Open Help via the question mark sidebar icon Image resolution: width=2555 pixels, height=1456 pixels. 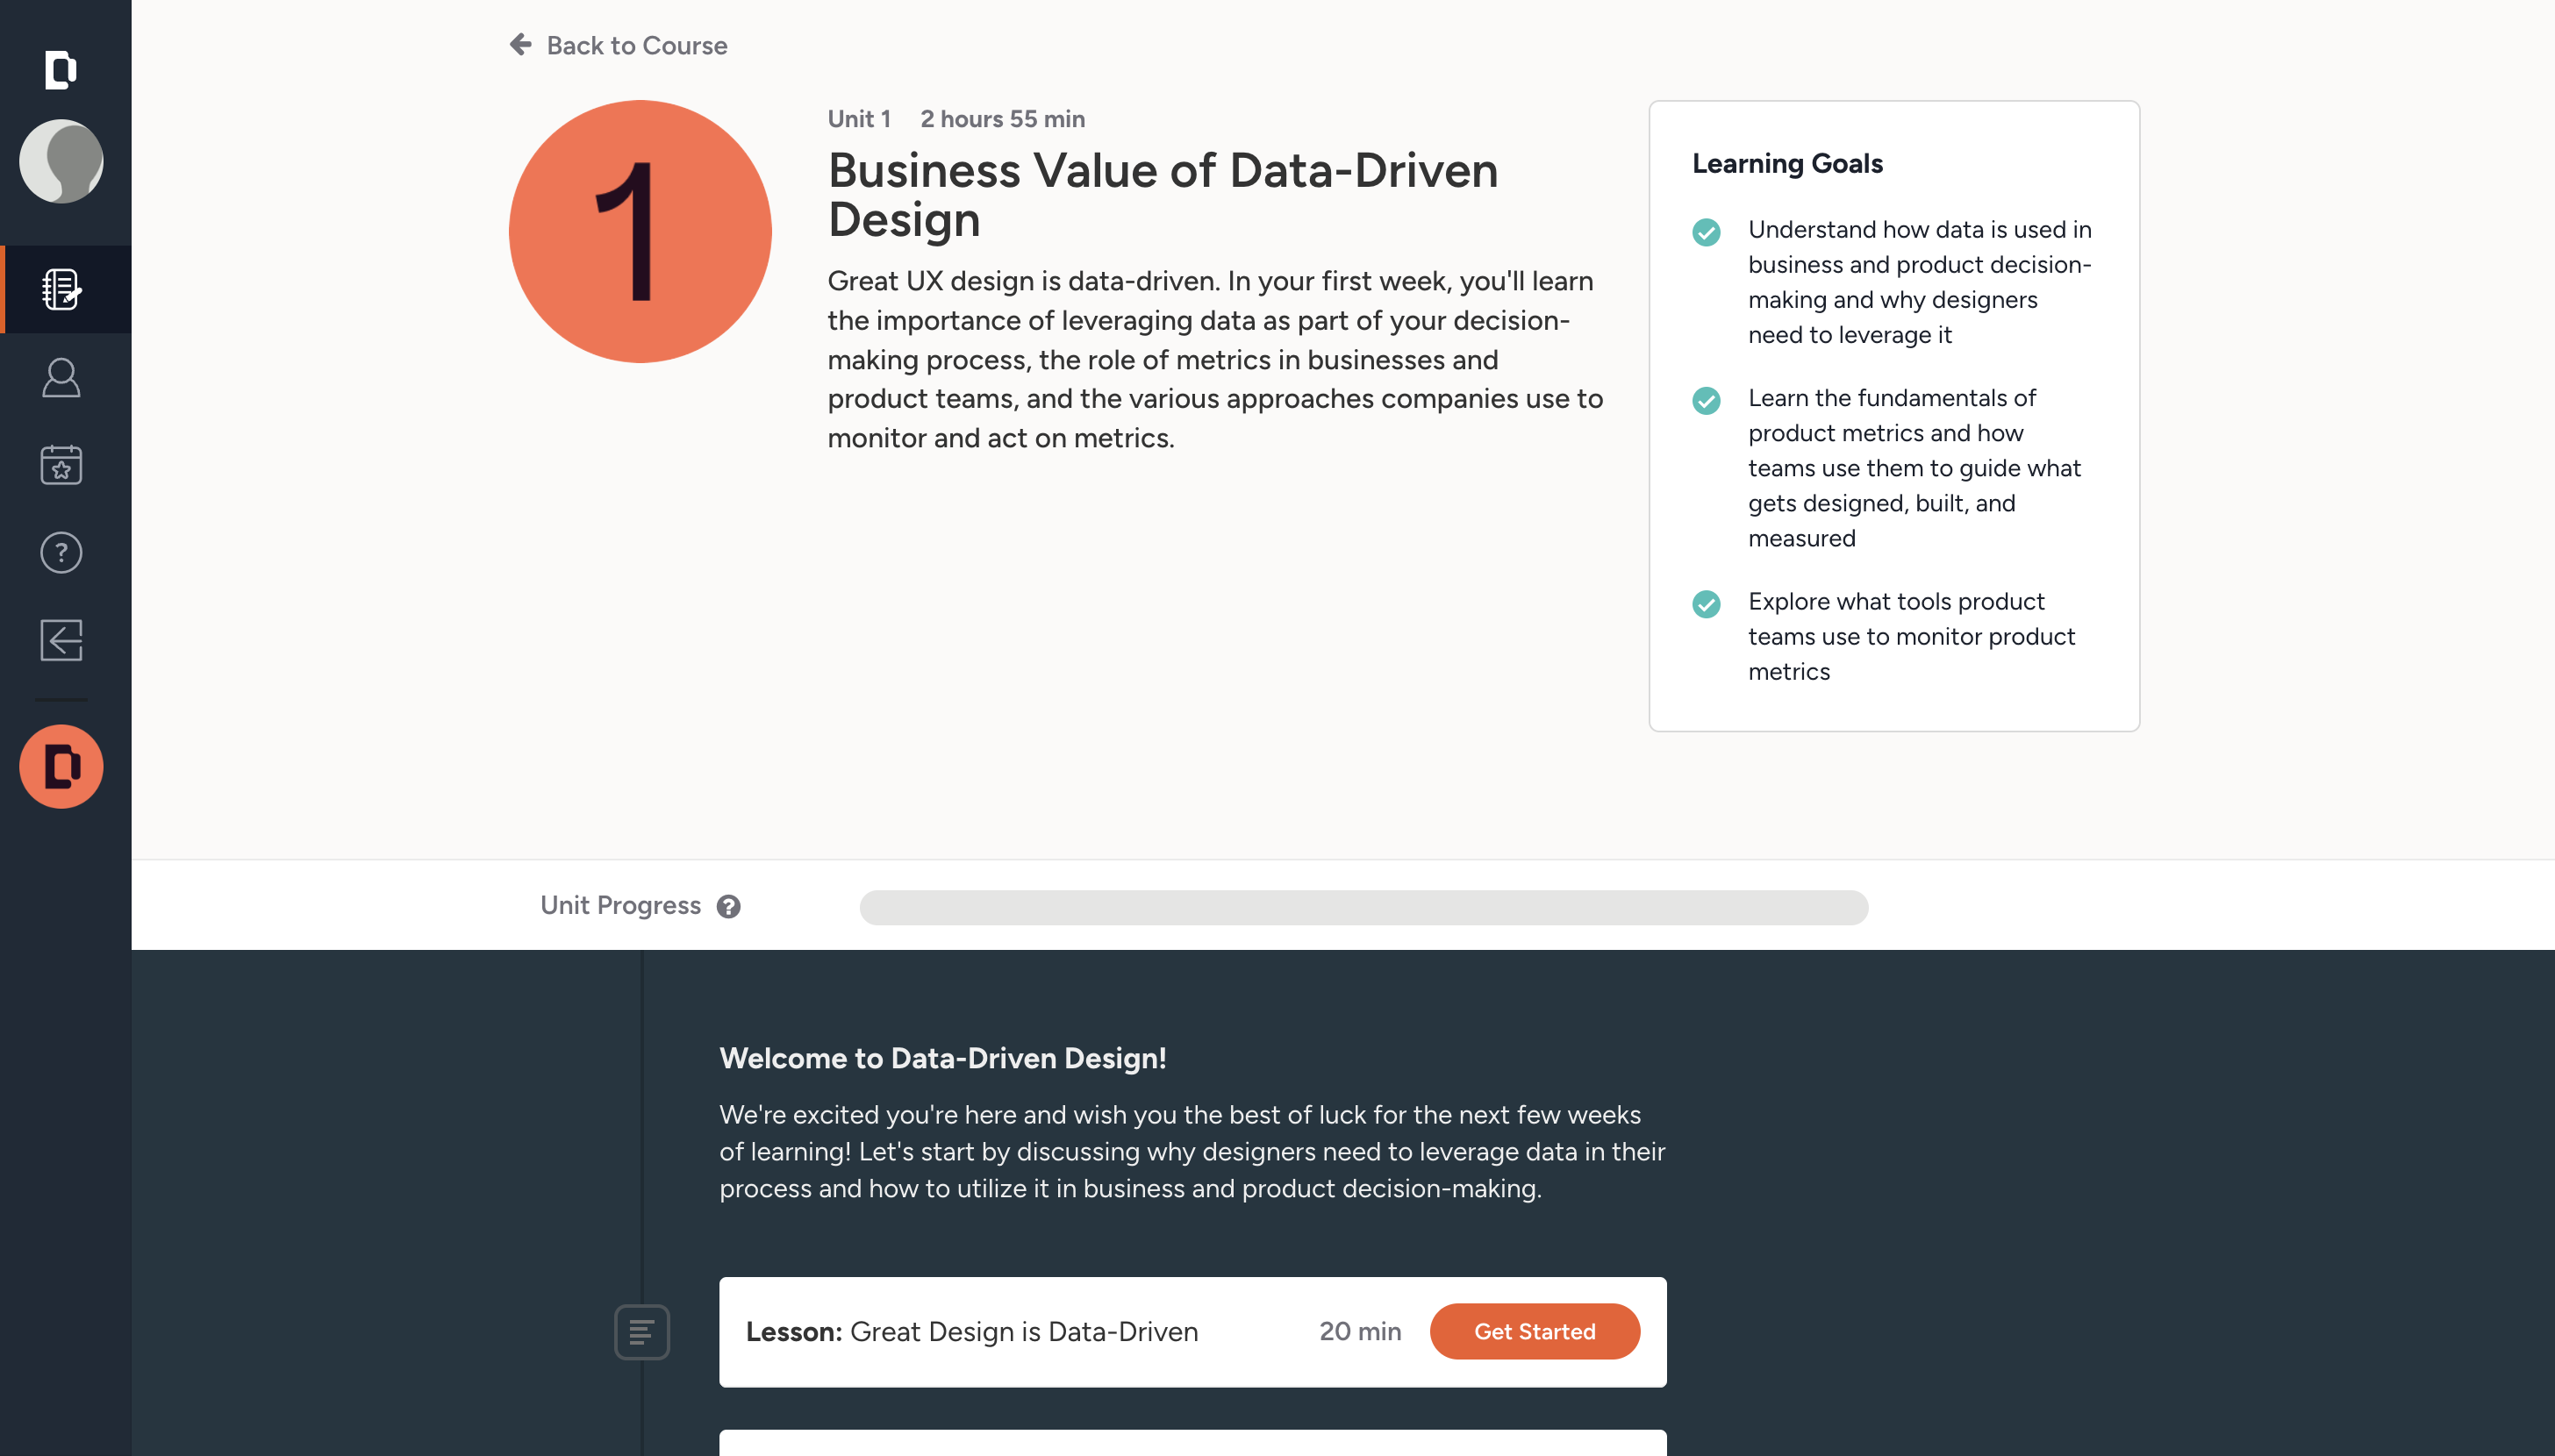click(60, 552)
